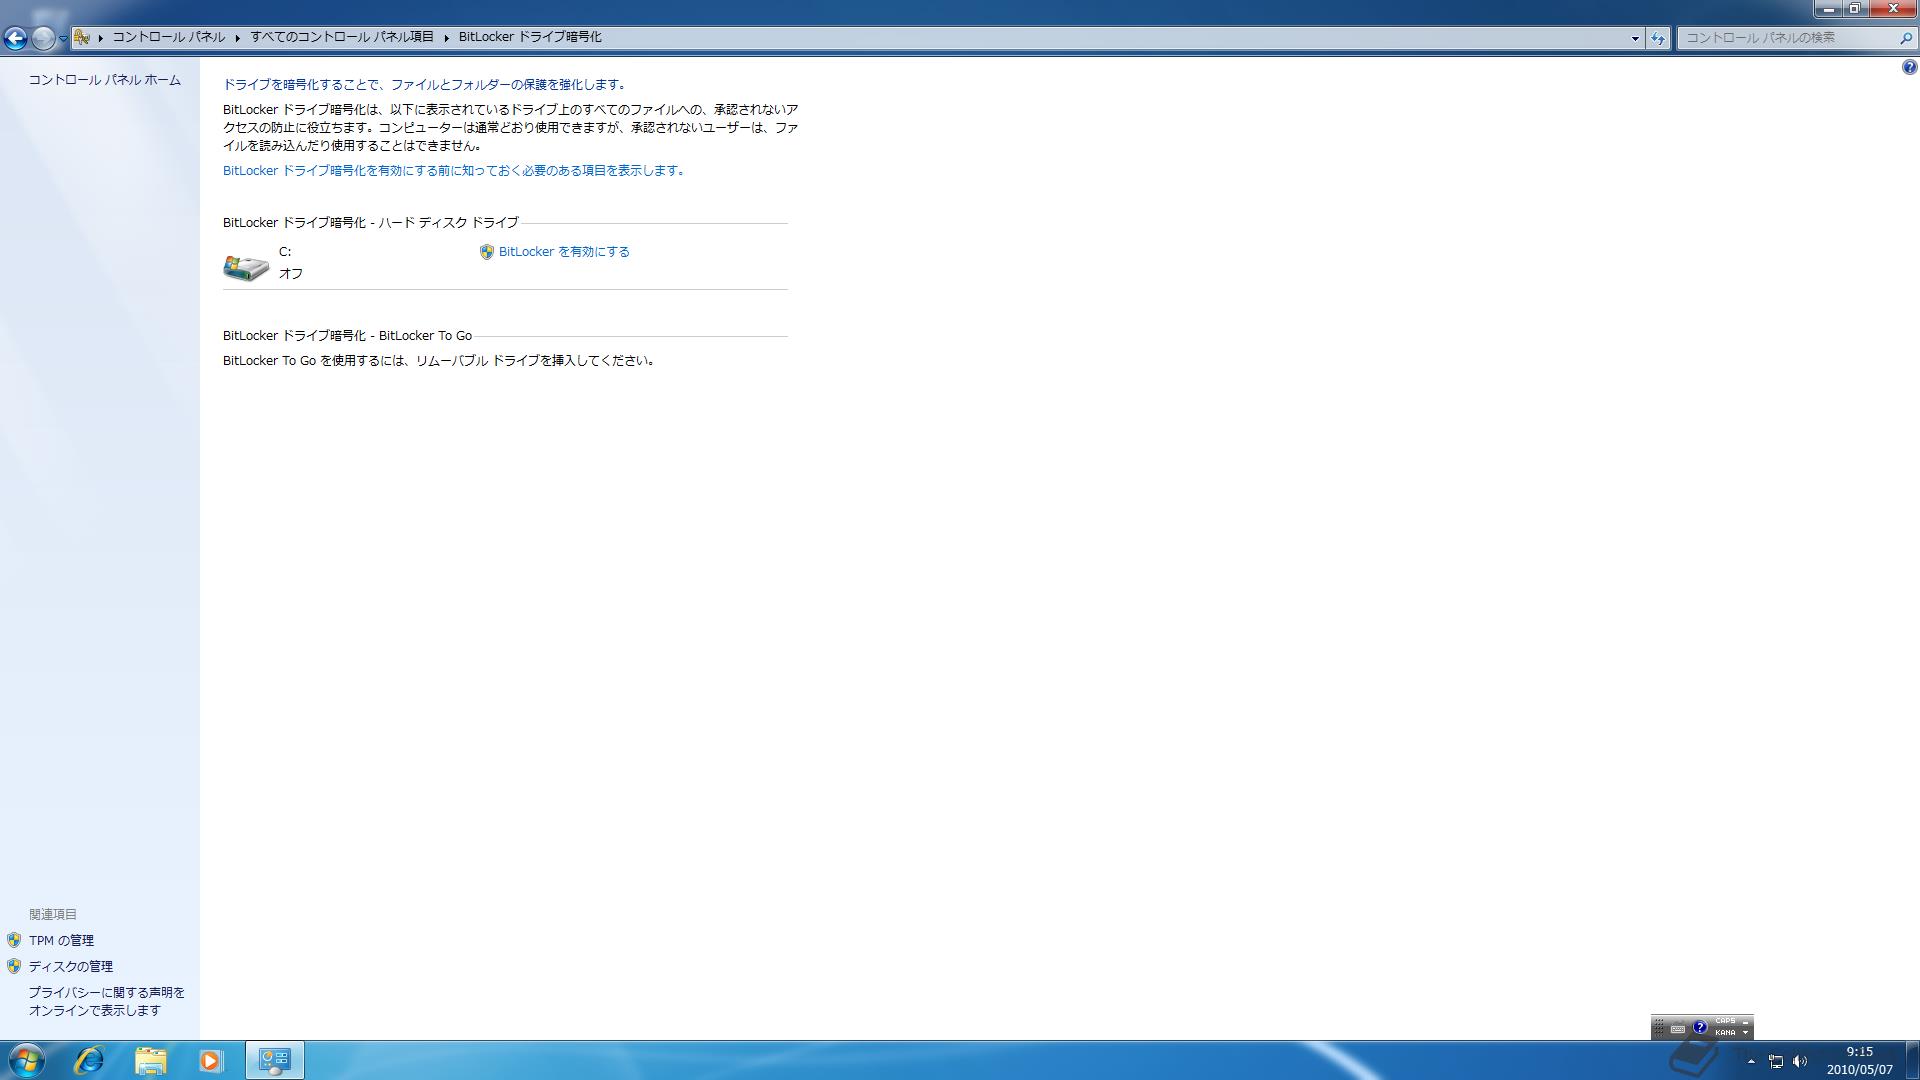
Task: Expand the arrow after コントロール パネル in the breadcrumb
Action: (238, 38)
